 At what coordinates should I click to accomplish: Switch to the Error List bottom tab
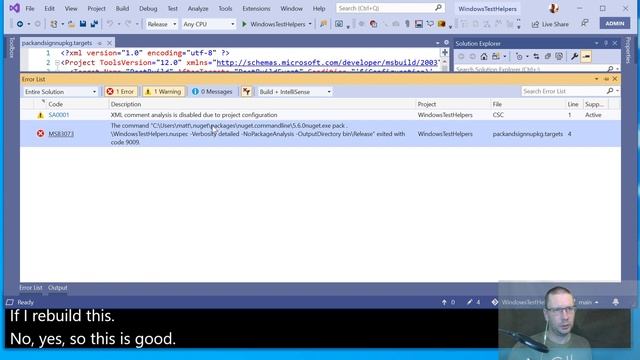(x=31, y=288)
